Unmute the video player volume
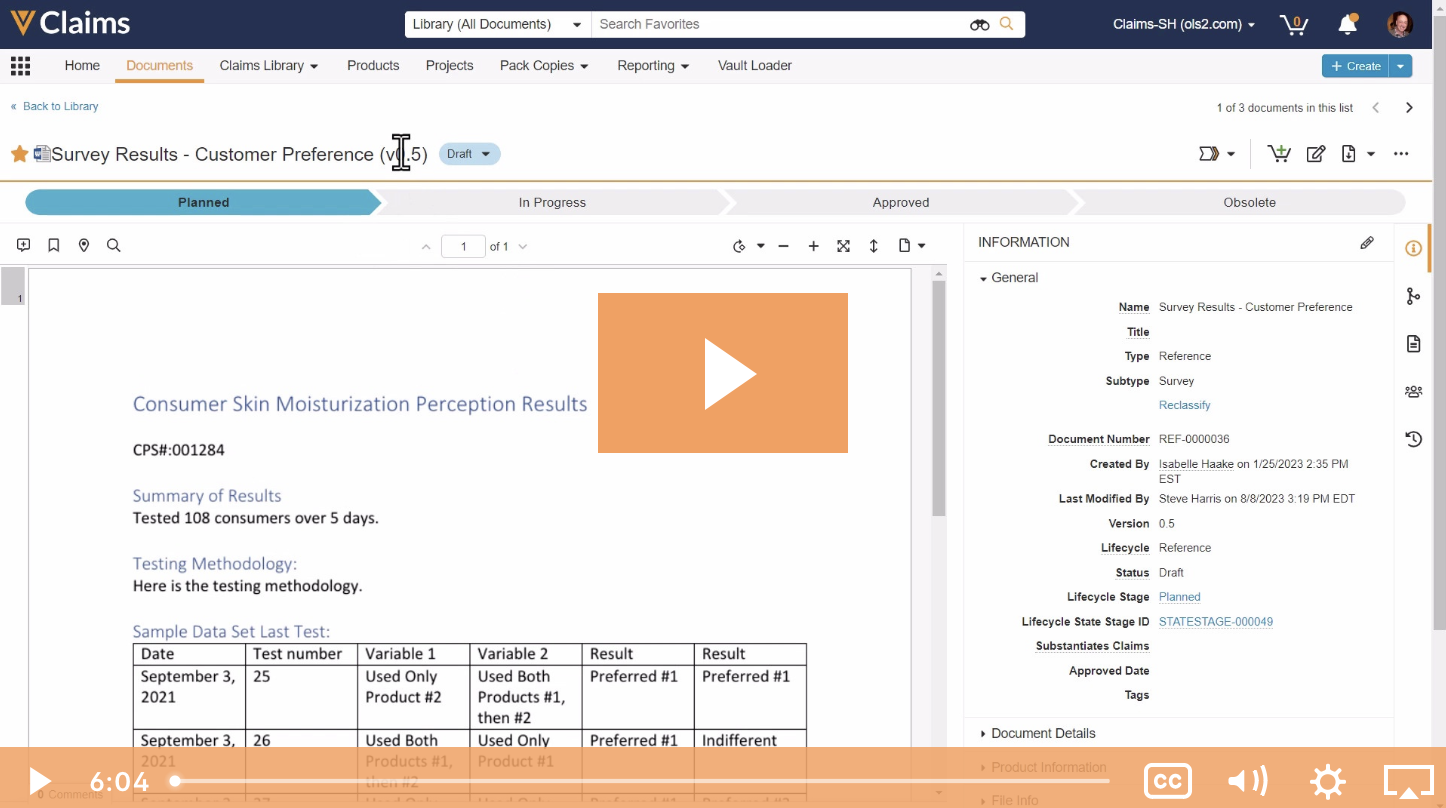Image resolution: width=1446 pixels, height=808 pixels. click(x=1247, y=781)
